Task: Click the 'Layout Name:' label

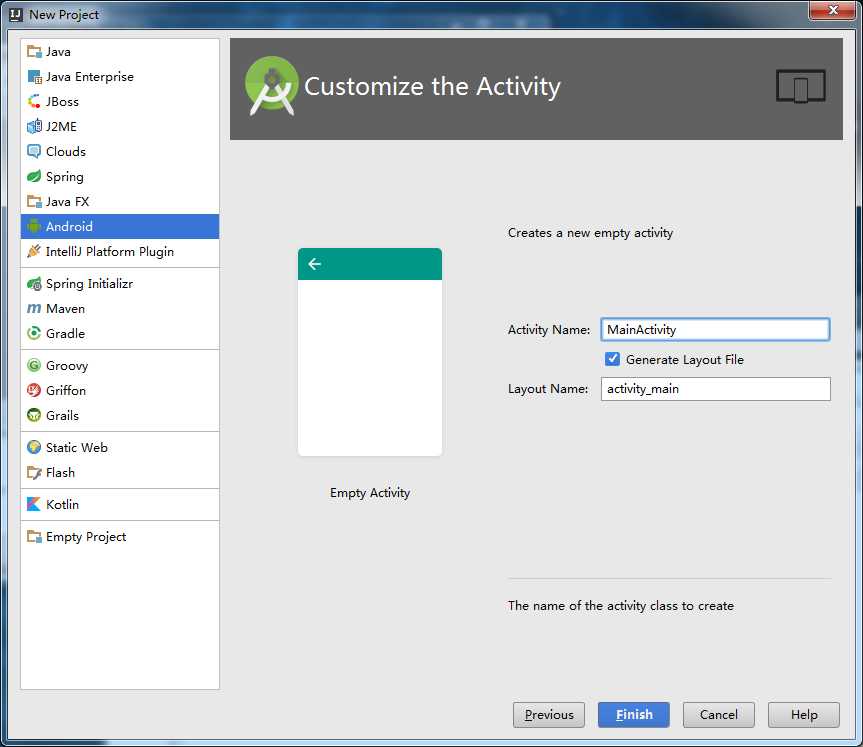Action: pyautogui.click(x=548, y=389)
